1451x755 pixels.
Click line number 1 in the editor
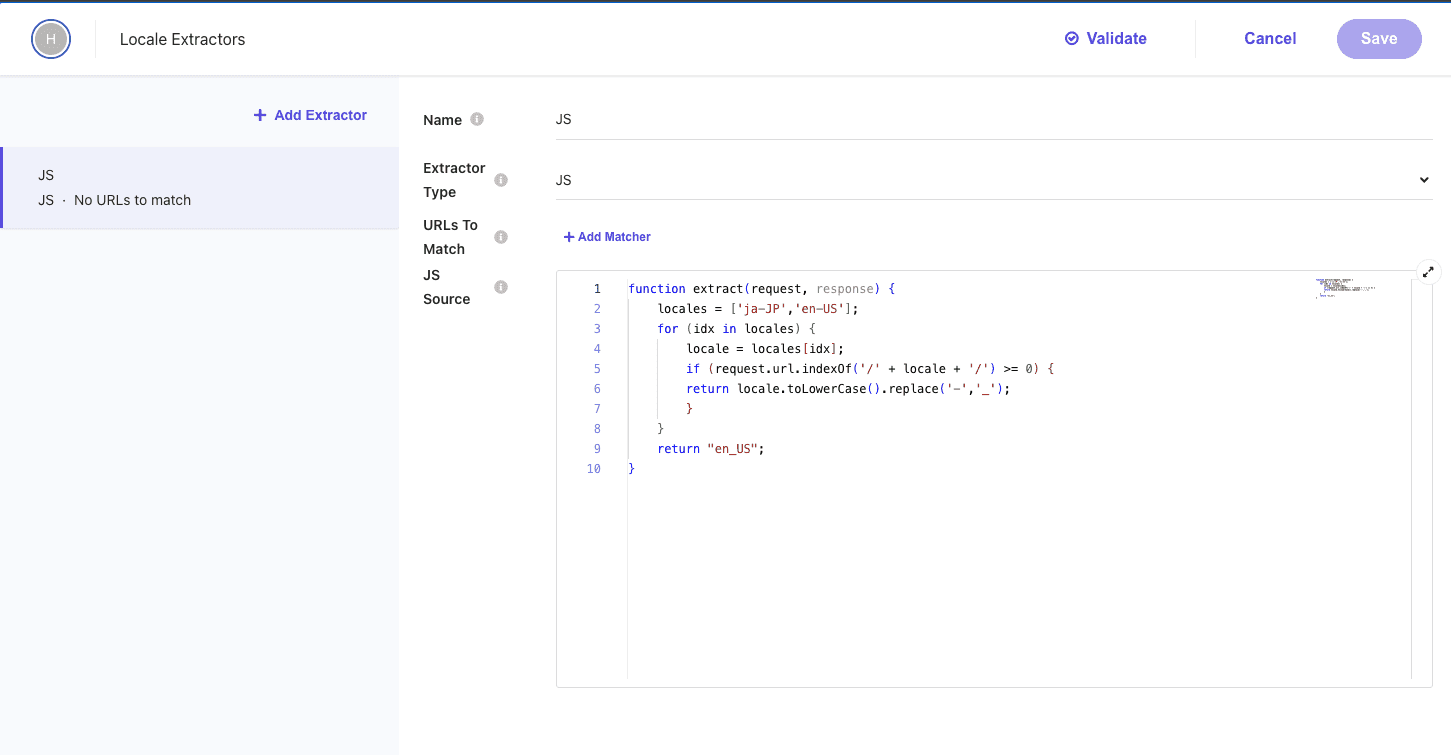[597, 289]
